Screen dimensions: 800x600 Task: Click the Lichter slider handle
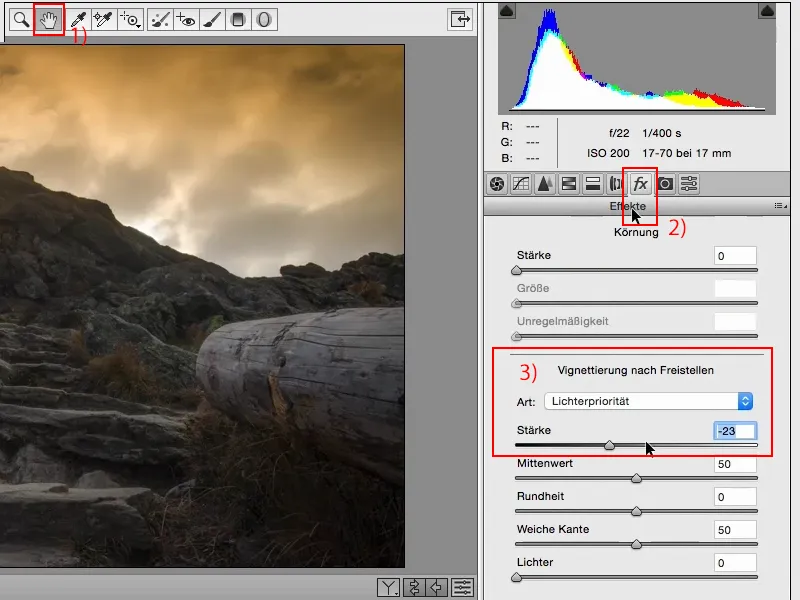coord(516,577)
